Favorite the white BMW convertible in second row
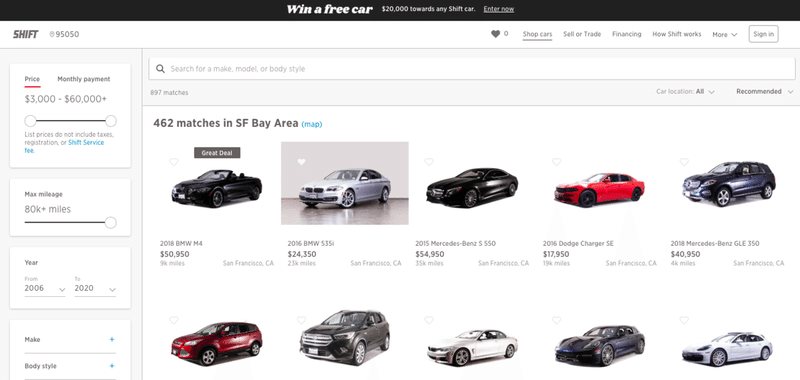Image resolution: width=800 pixels, height=380 pixels. [x=429, y=320]
